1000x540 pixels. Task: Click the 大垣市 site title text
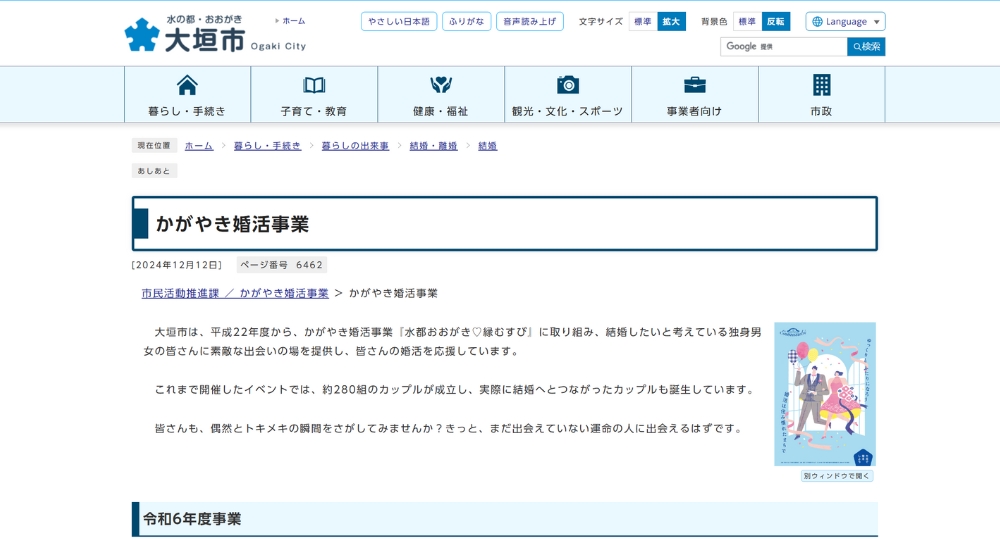pos(205,40)
